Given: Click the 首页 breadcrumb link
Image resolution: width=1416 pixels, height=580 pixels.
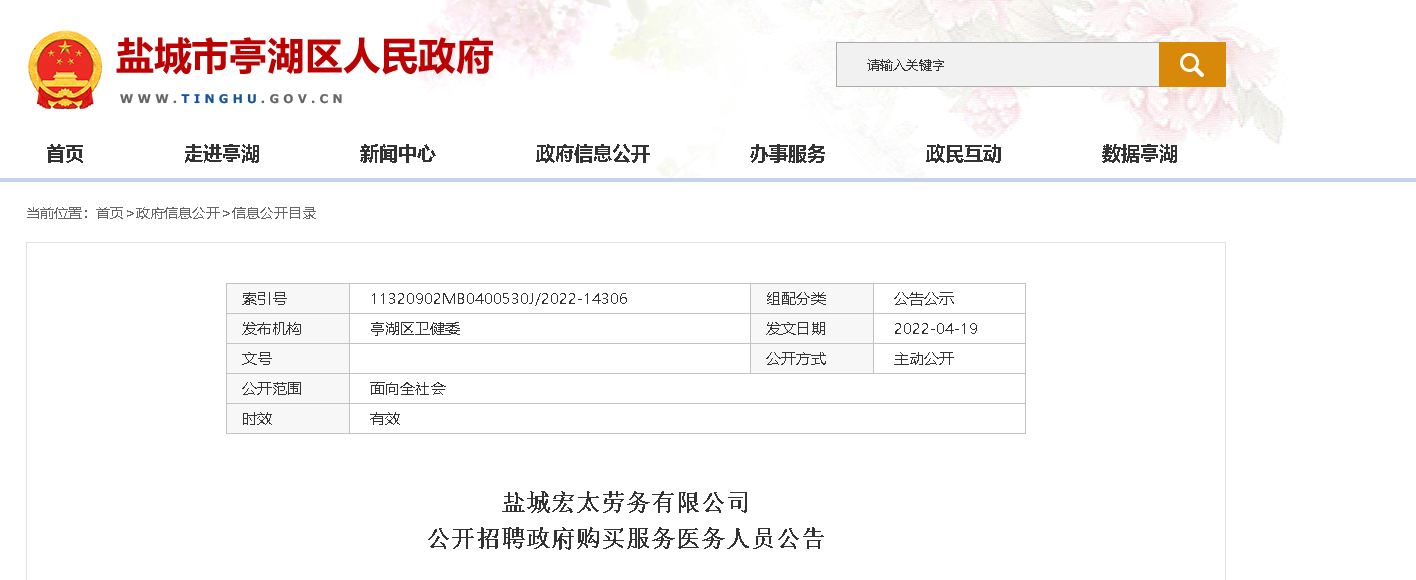Looking at the screenshot, I should point(110,213).
